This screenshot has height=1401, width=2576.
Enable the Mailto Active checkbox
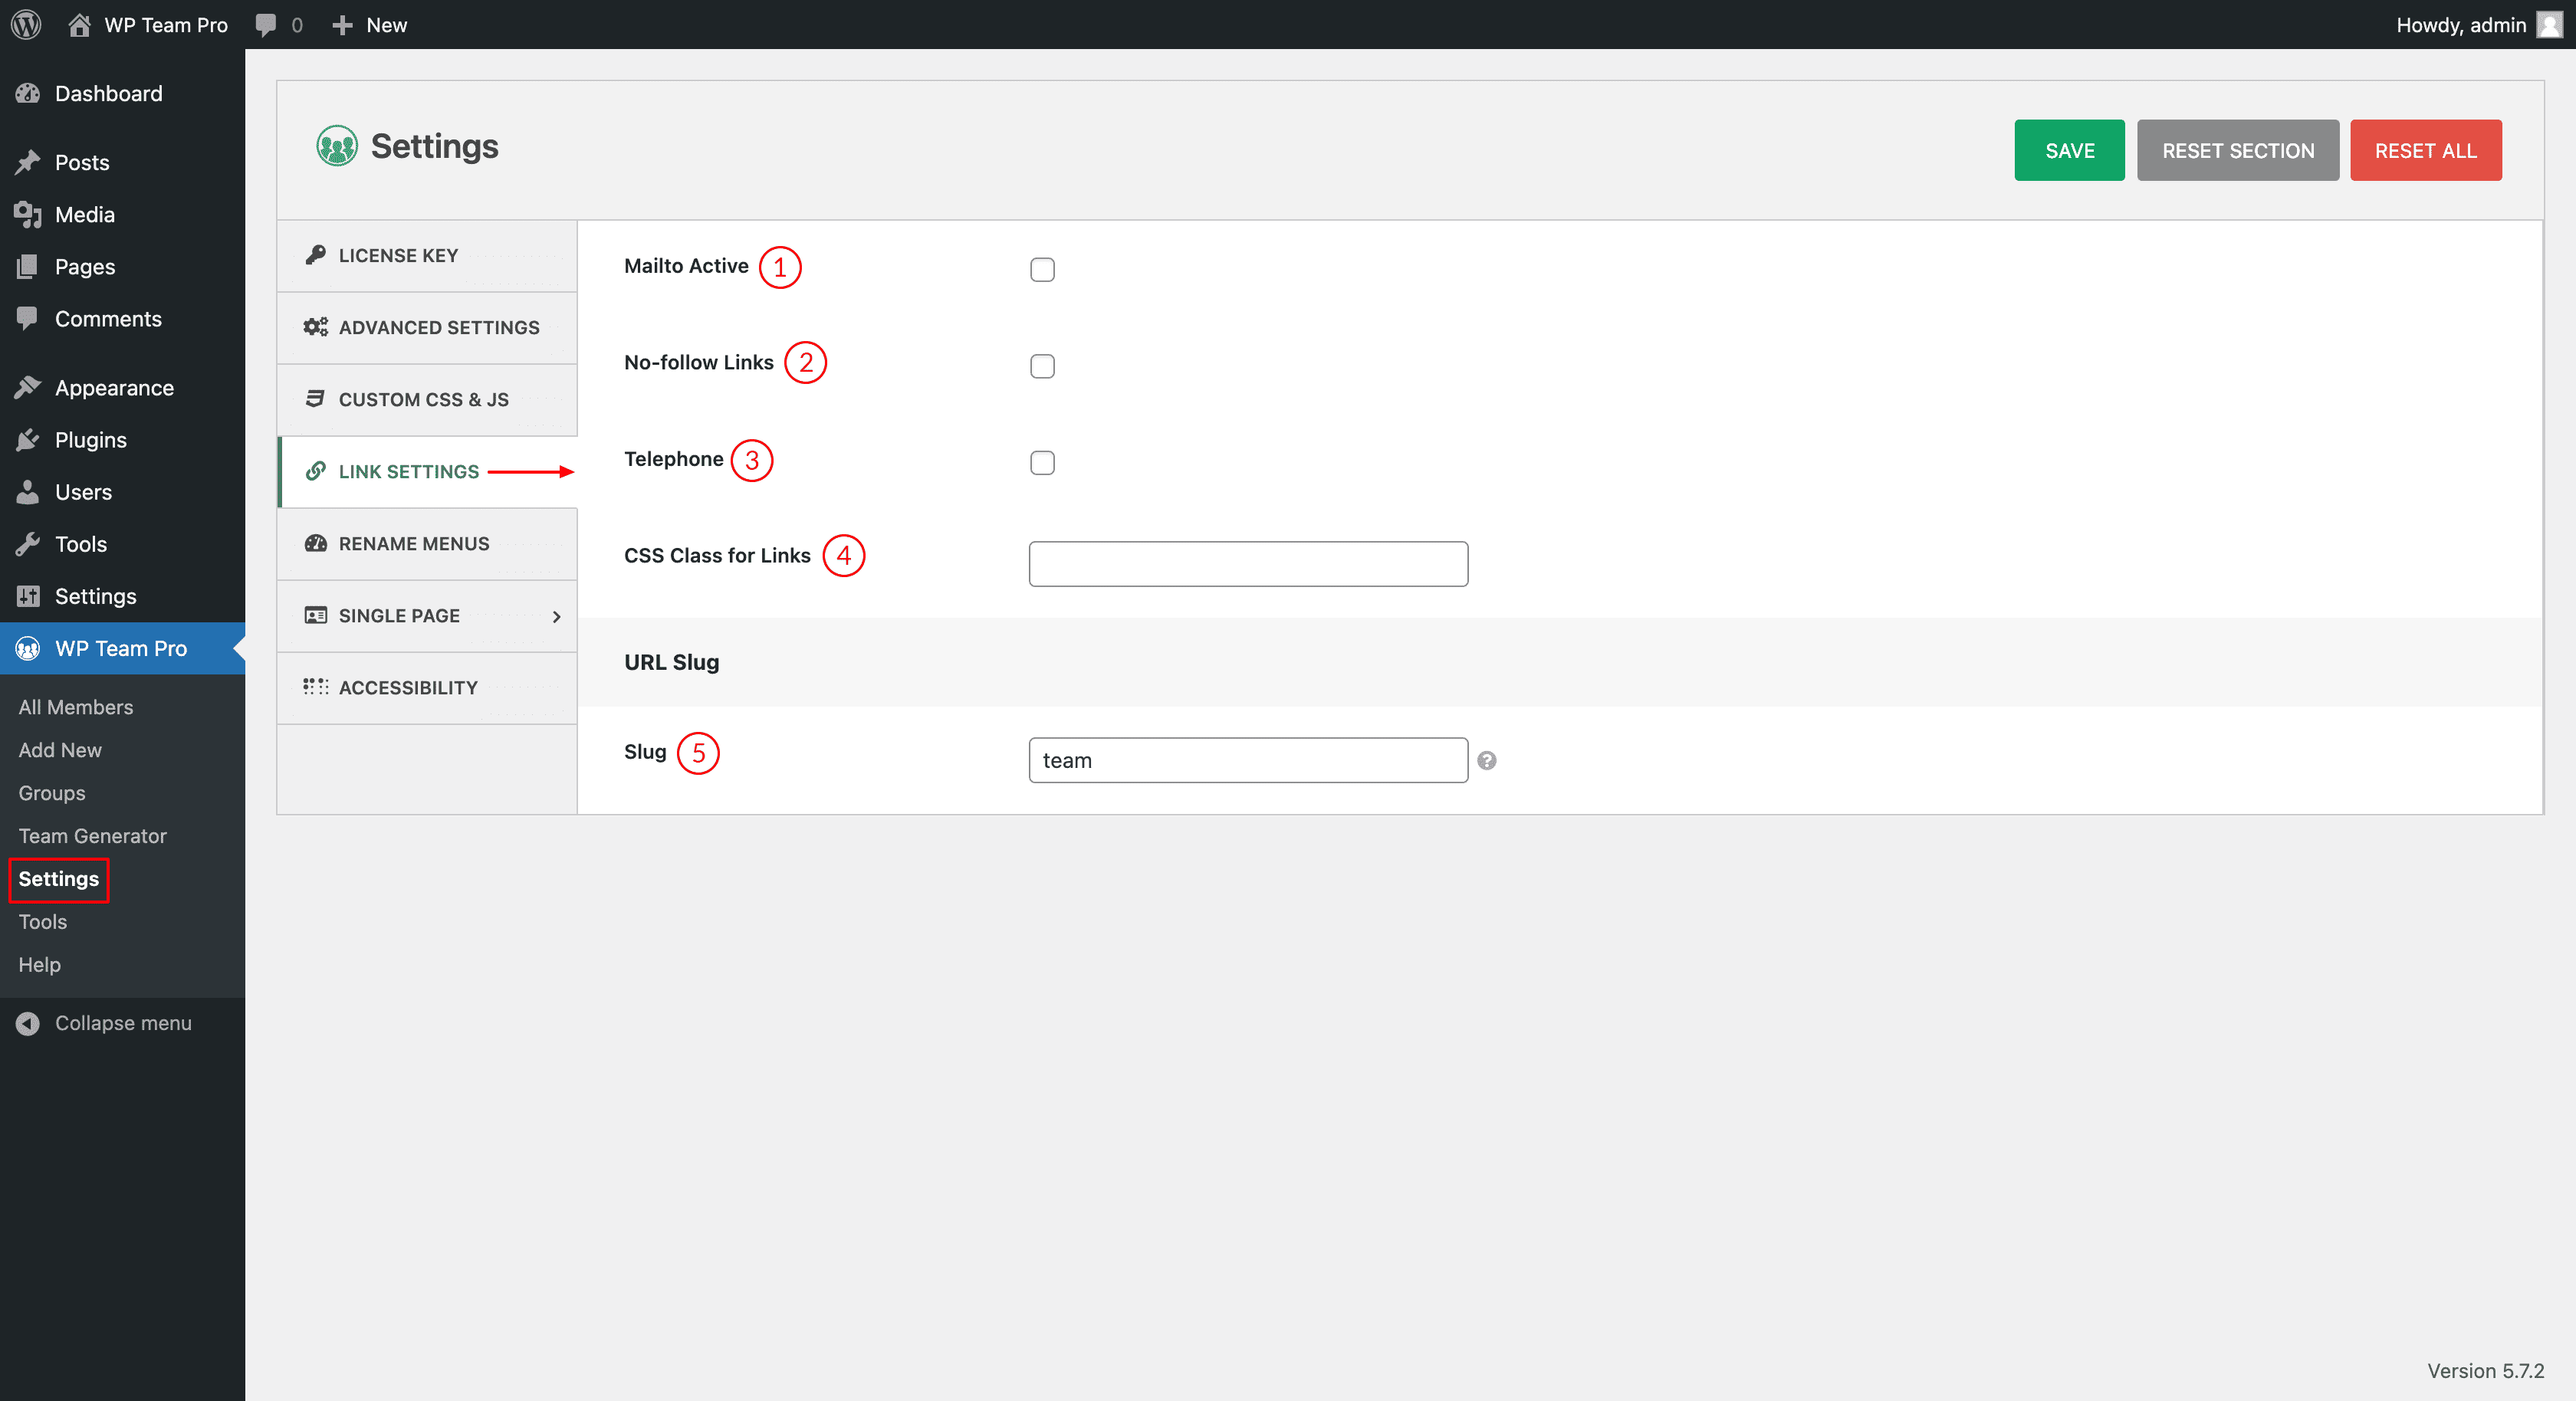[1042, 270]
